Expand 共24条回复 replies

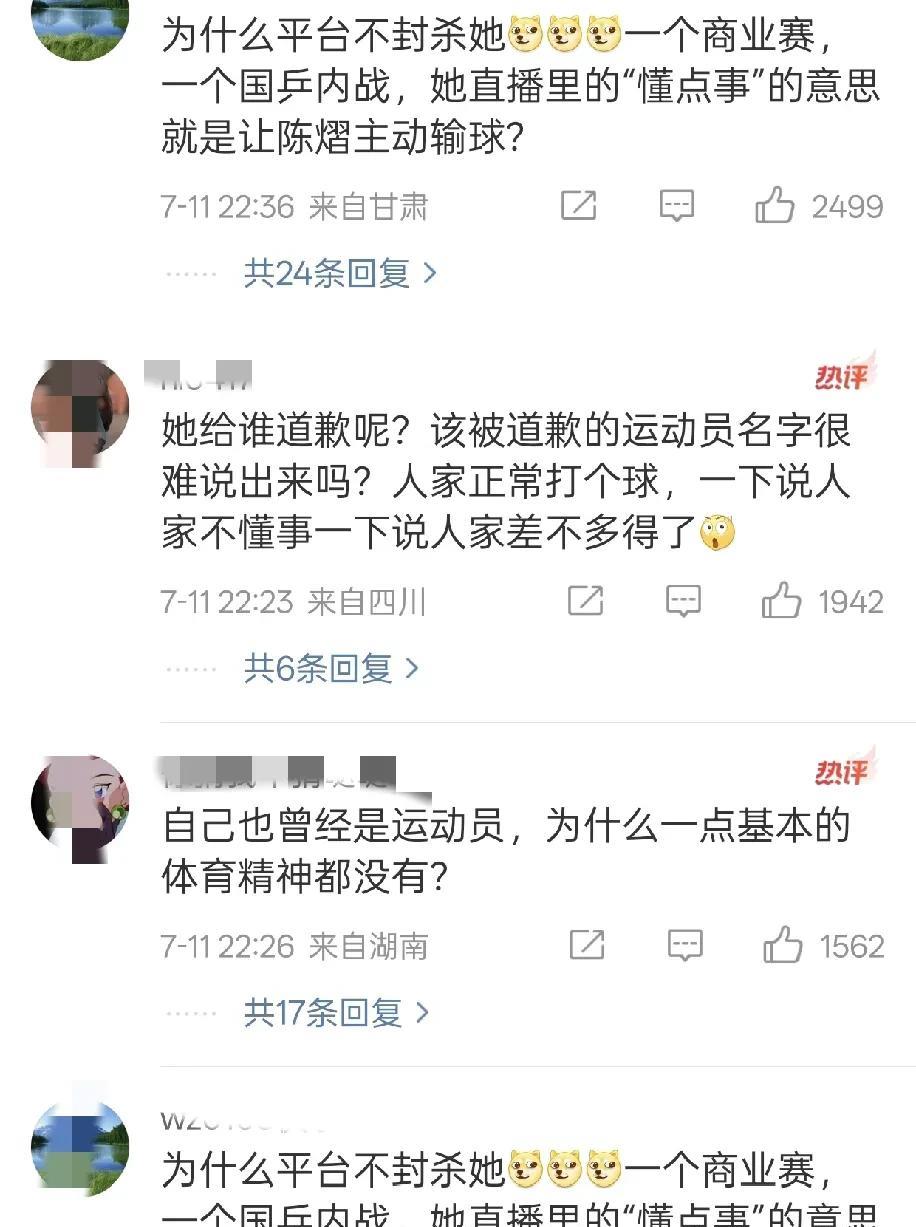(x=341, y=272)
